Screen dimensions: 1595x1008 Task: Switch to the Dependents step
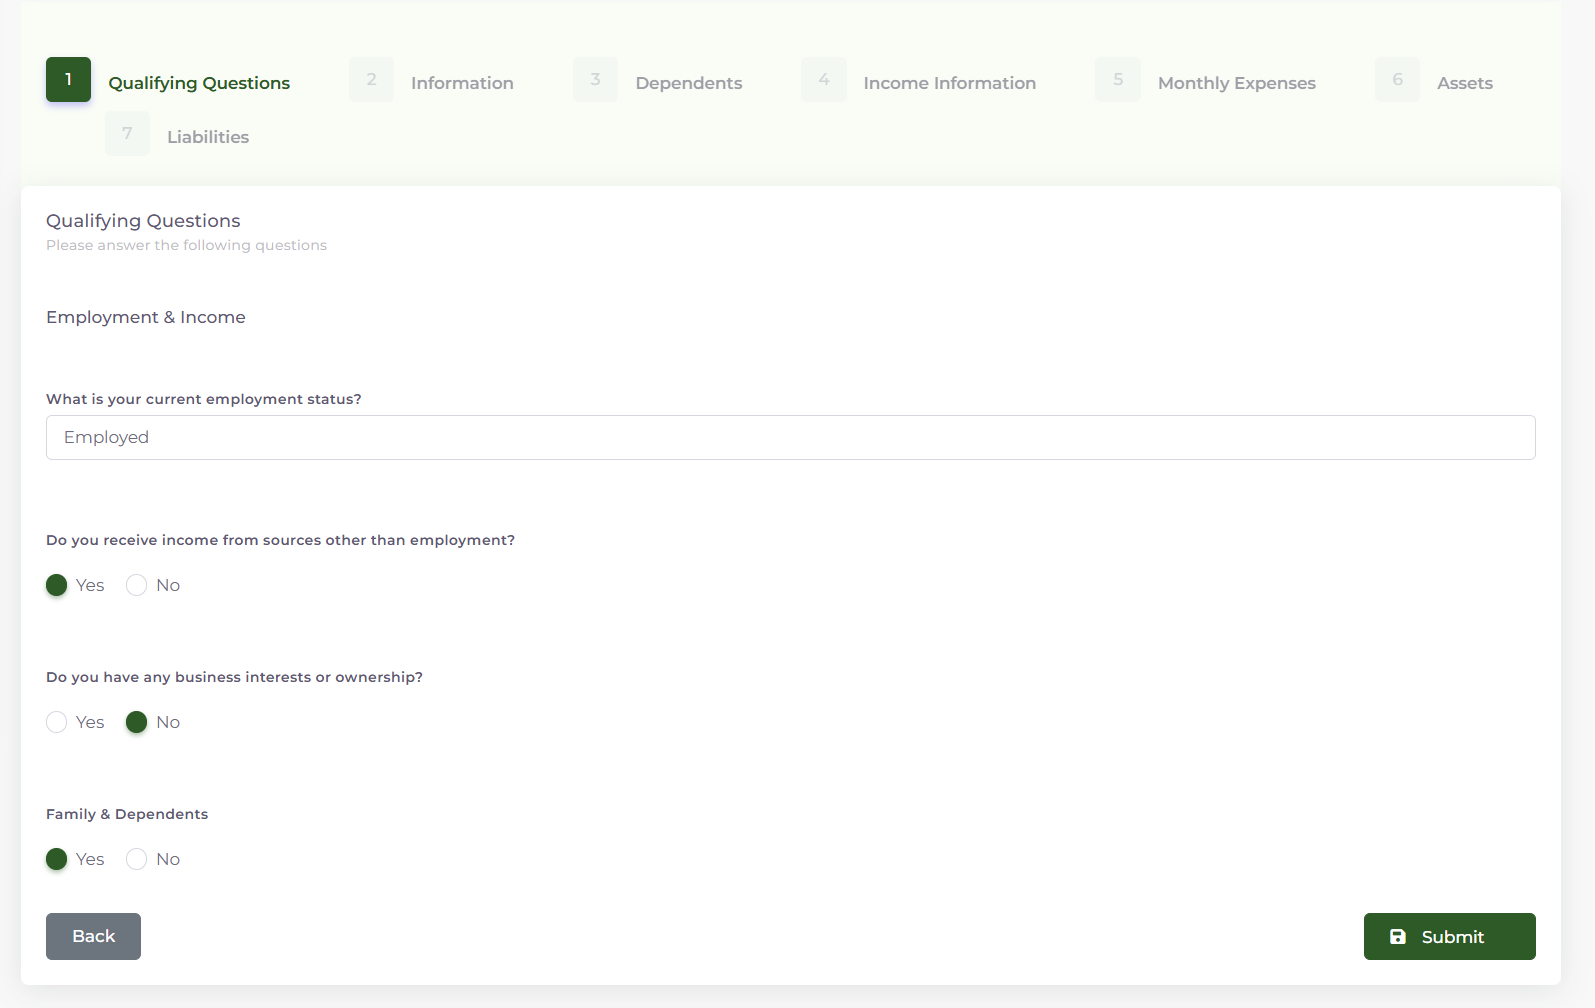(688, 83)
